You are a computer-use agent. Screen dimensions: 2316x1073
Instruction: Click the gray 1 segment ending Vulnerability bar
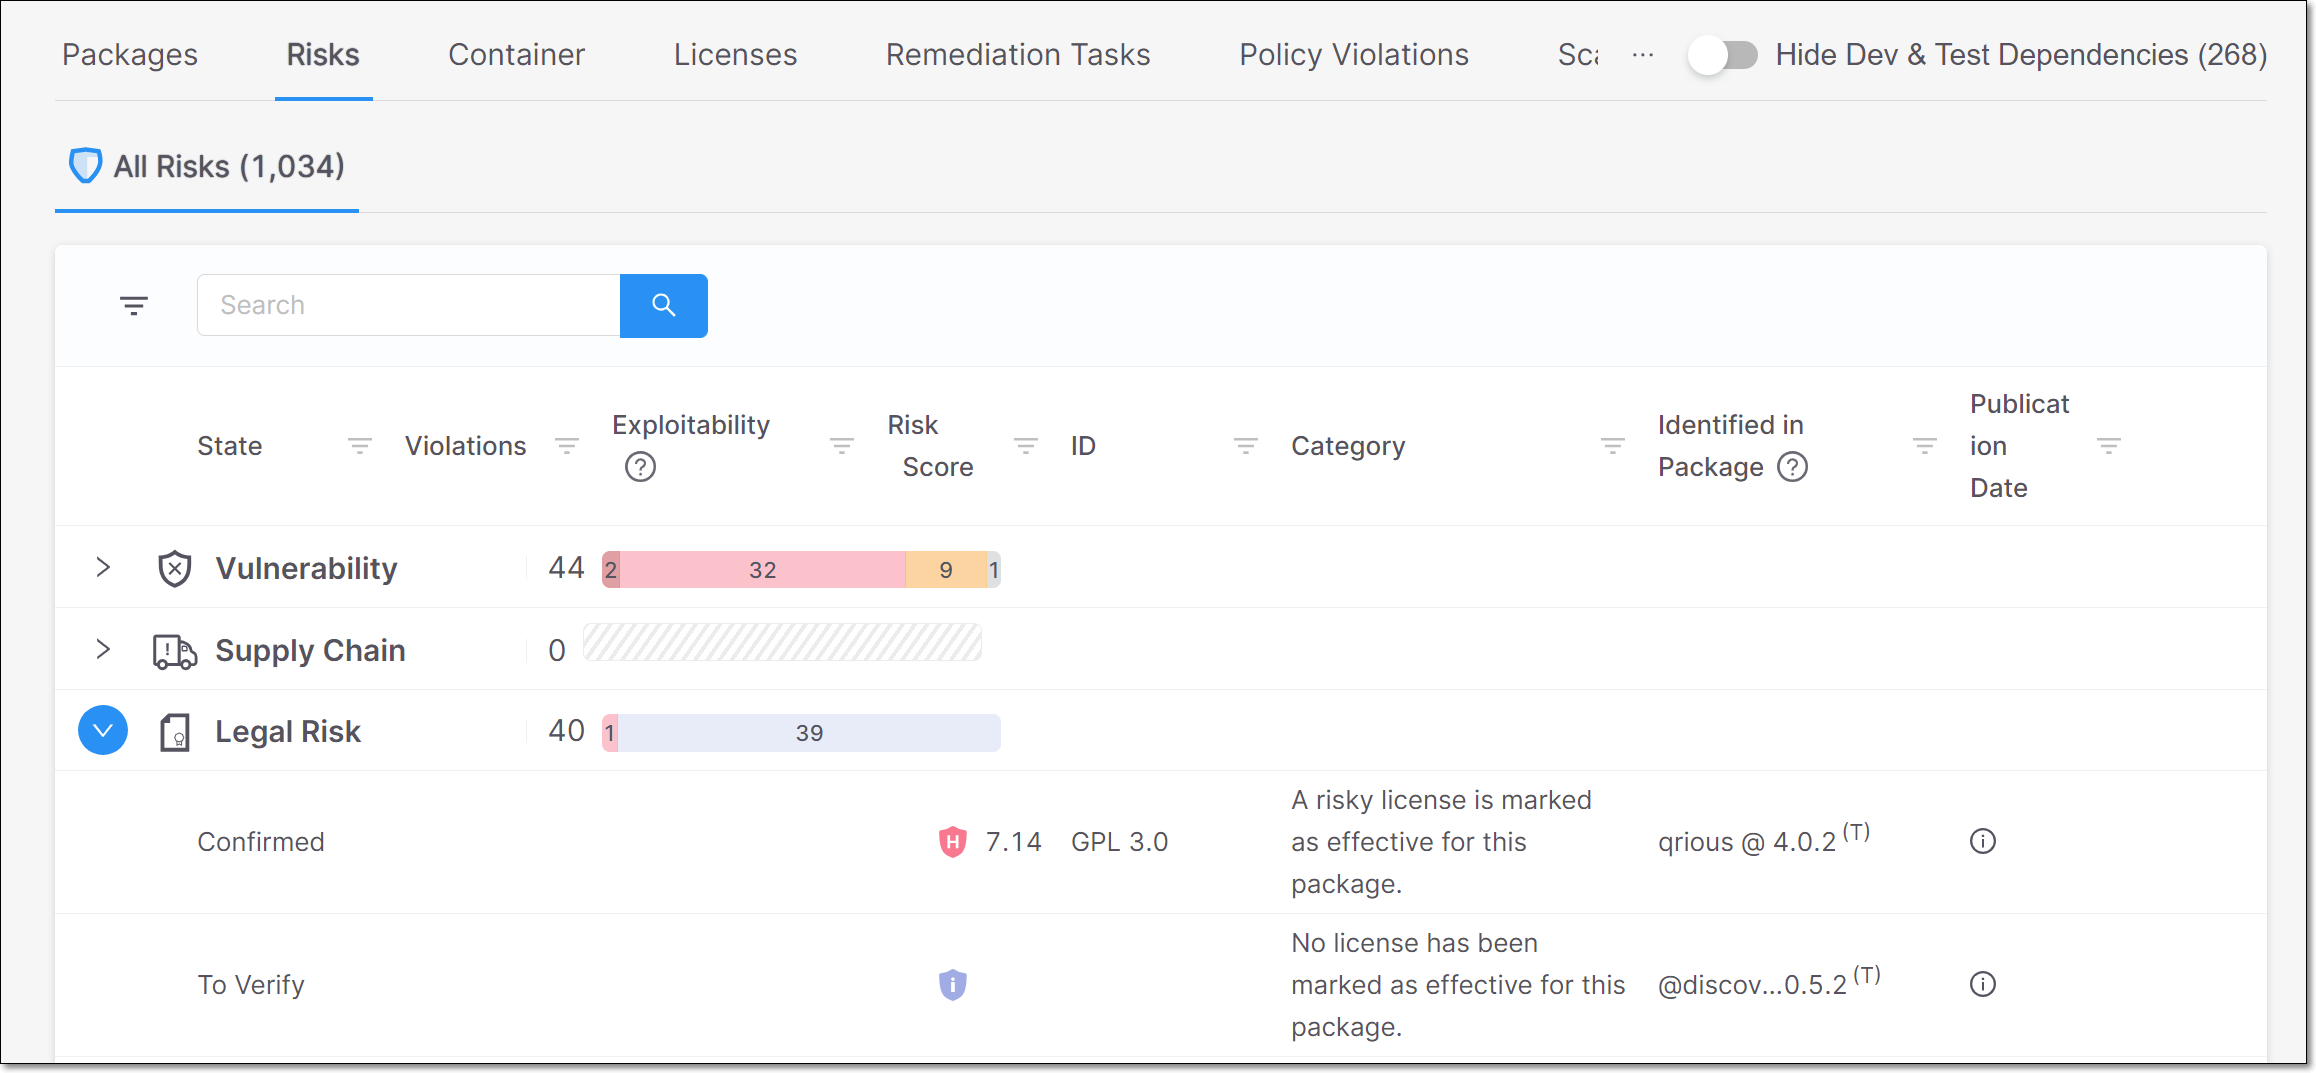coord(994,570)
